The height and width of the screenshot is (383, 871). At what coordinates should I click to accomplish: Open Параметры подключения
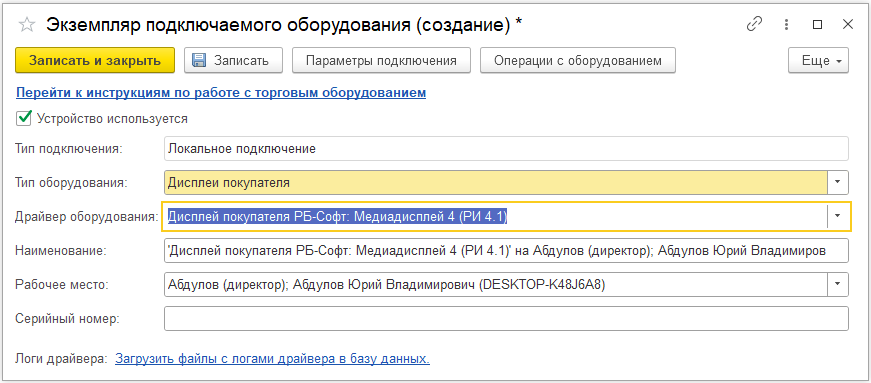point(381,61)
